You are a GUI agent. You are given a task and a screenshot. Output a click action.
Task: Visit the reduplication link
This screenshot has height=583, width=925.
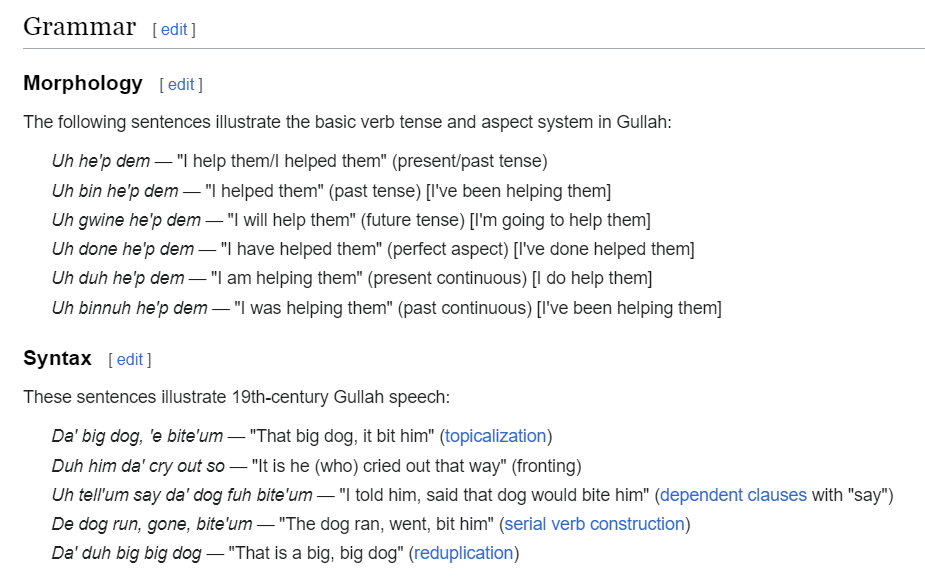pyautogui.click(x=463, y=552)
